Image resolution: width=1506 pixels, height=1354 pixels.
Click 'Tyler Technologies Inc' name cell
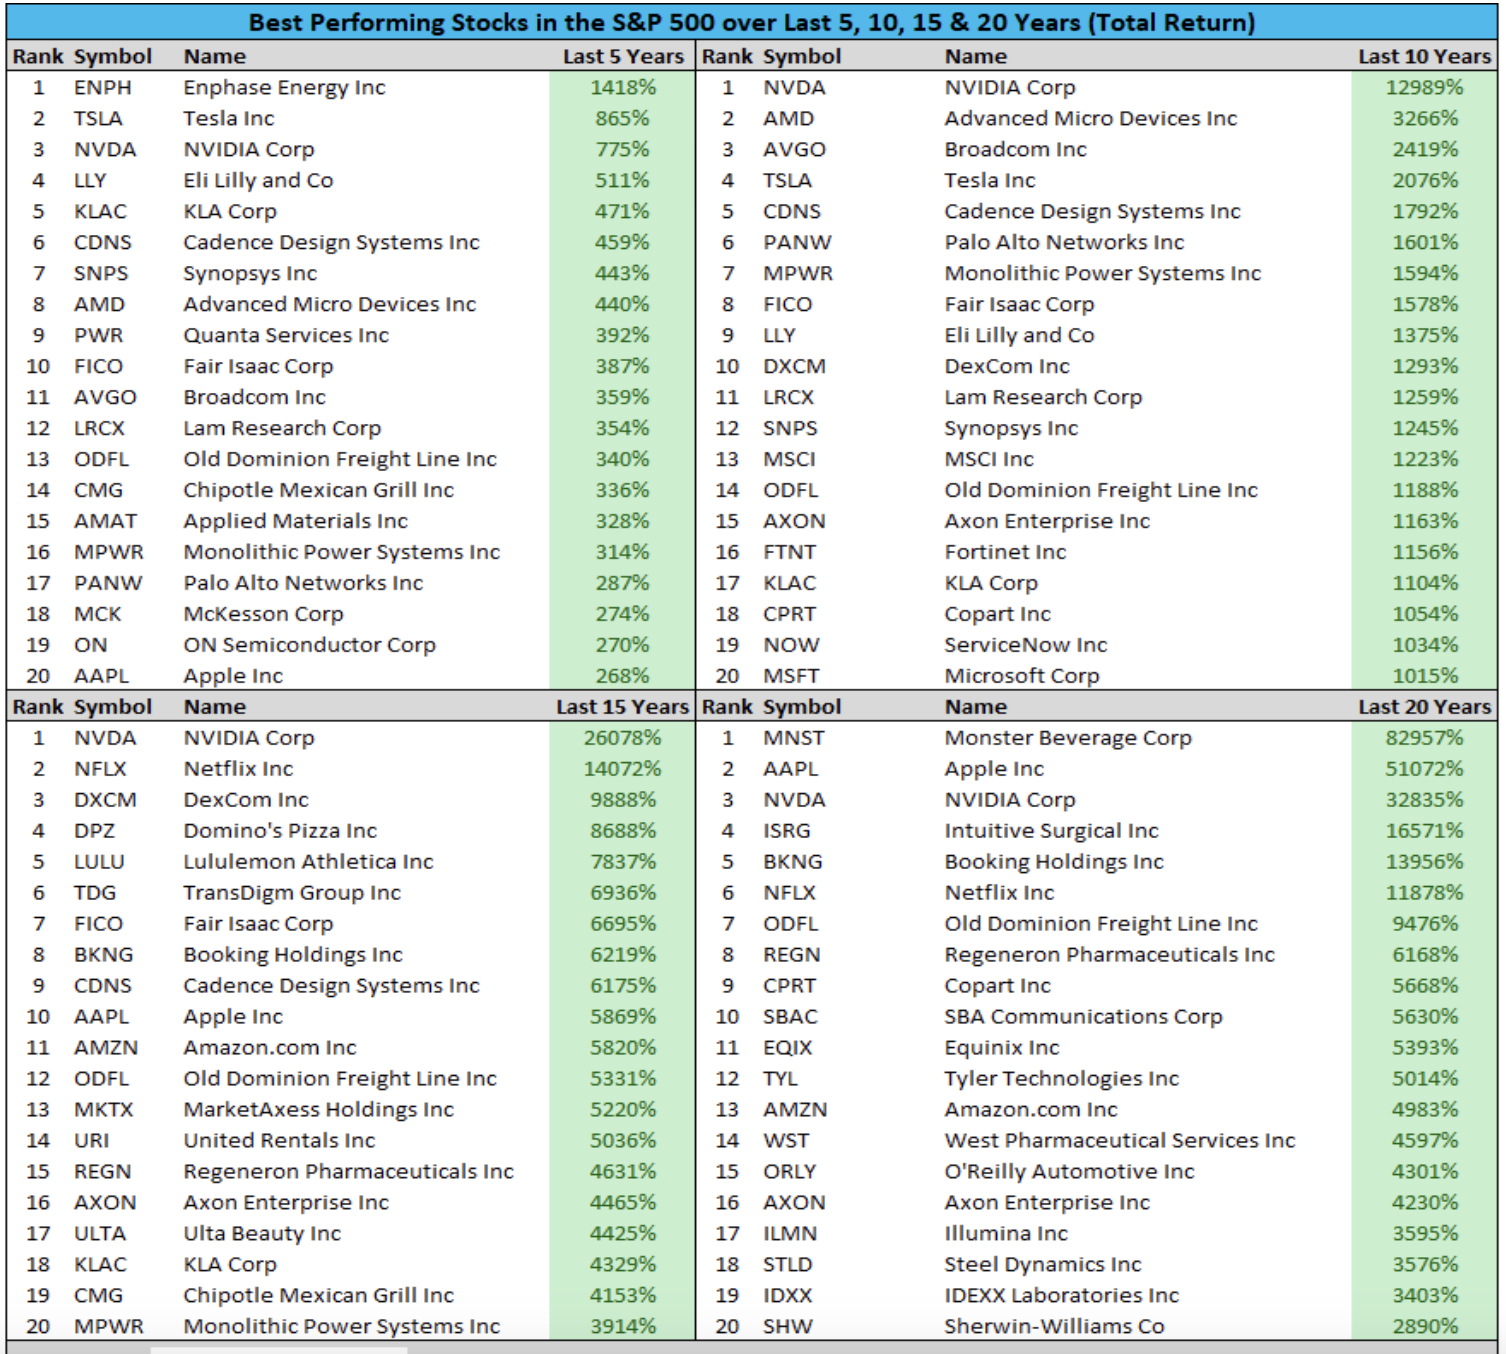click(x=1061, y=1078)
